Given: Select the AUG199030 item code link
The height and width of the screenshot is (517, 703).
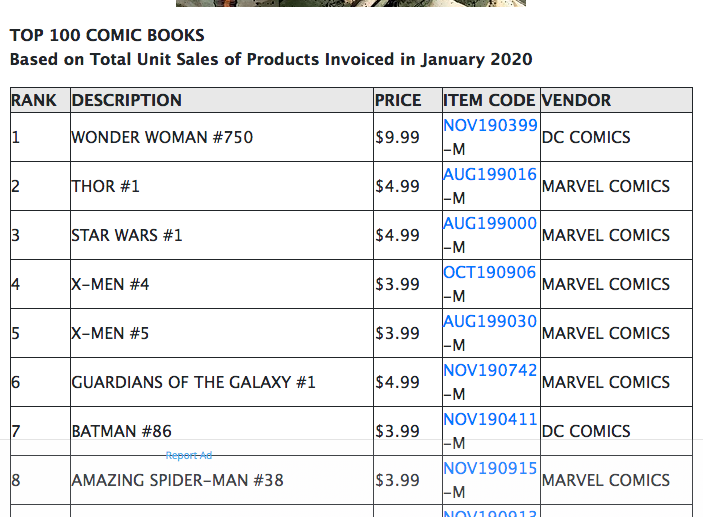Looking at the screenshot, I should click(490, 322).
